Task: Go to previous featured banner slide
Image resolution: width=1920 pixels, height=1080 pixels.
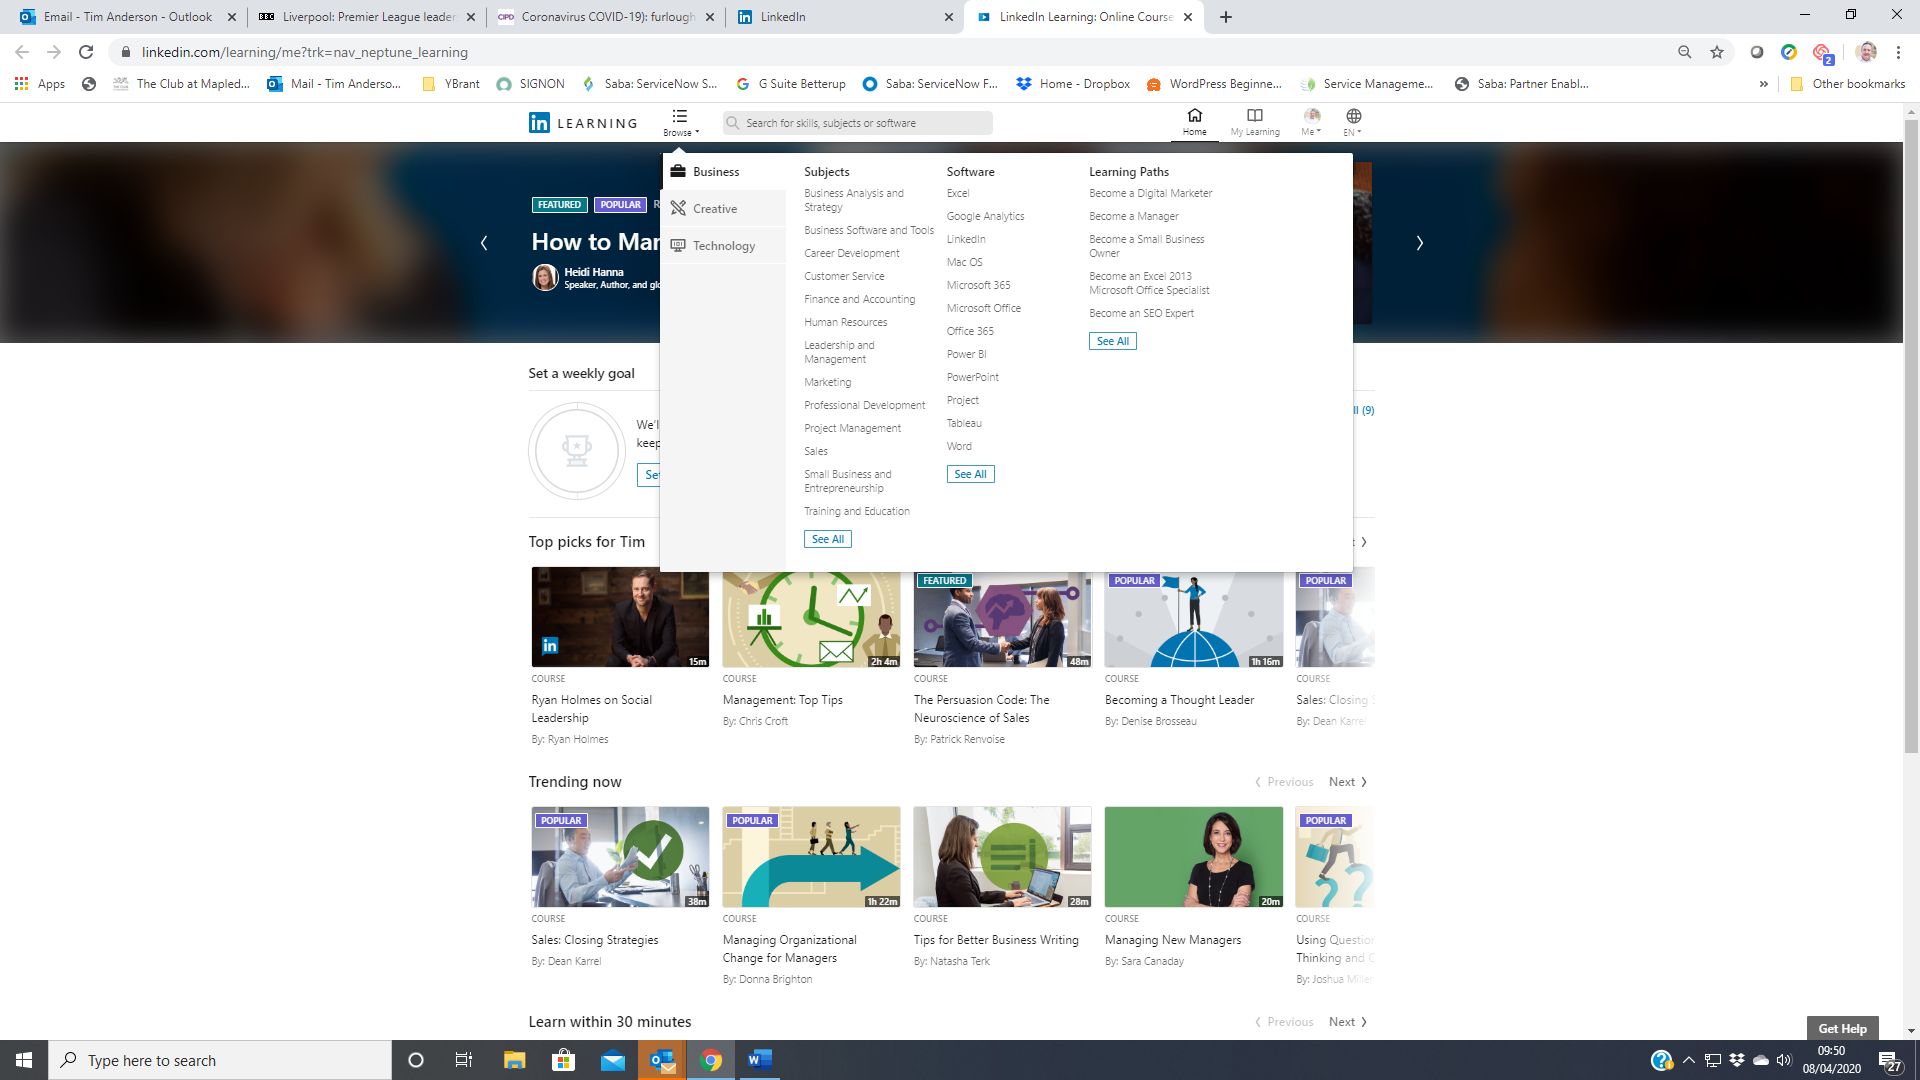Action: click(484, 243)
